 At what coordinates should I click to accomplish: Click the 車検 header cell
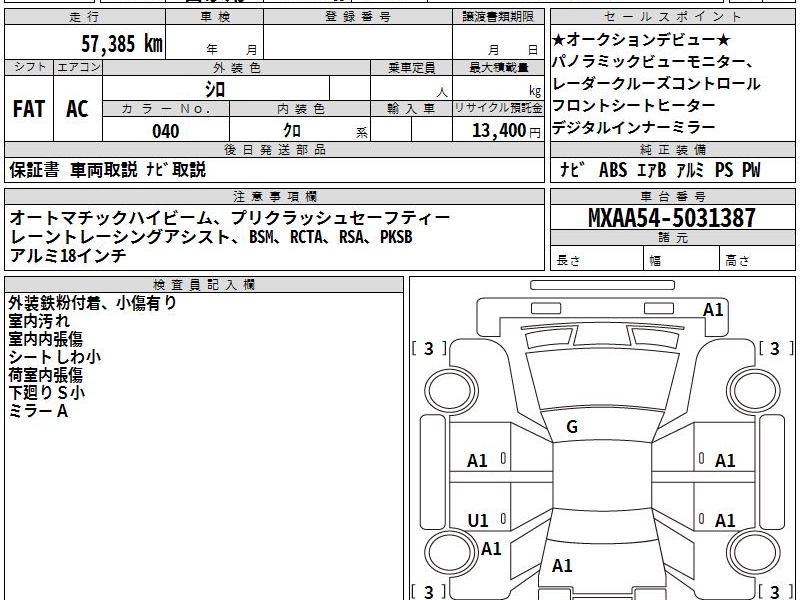tap(215, 17)
